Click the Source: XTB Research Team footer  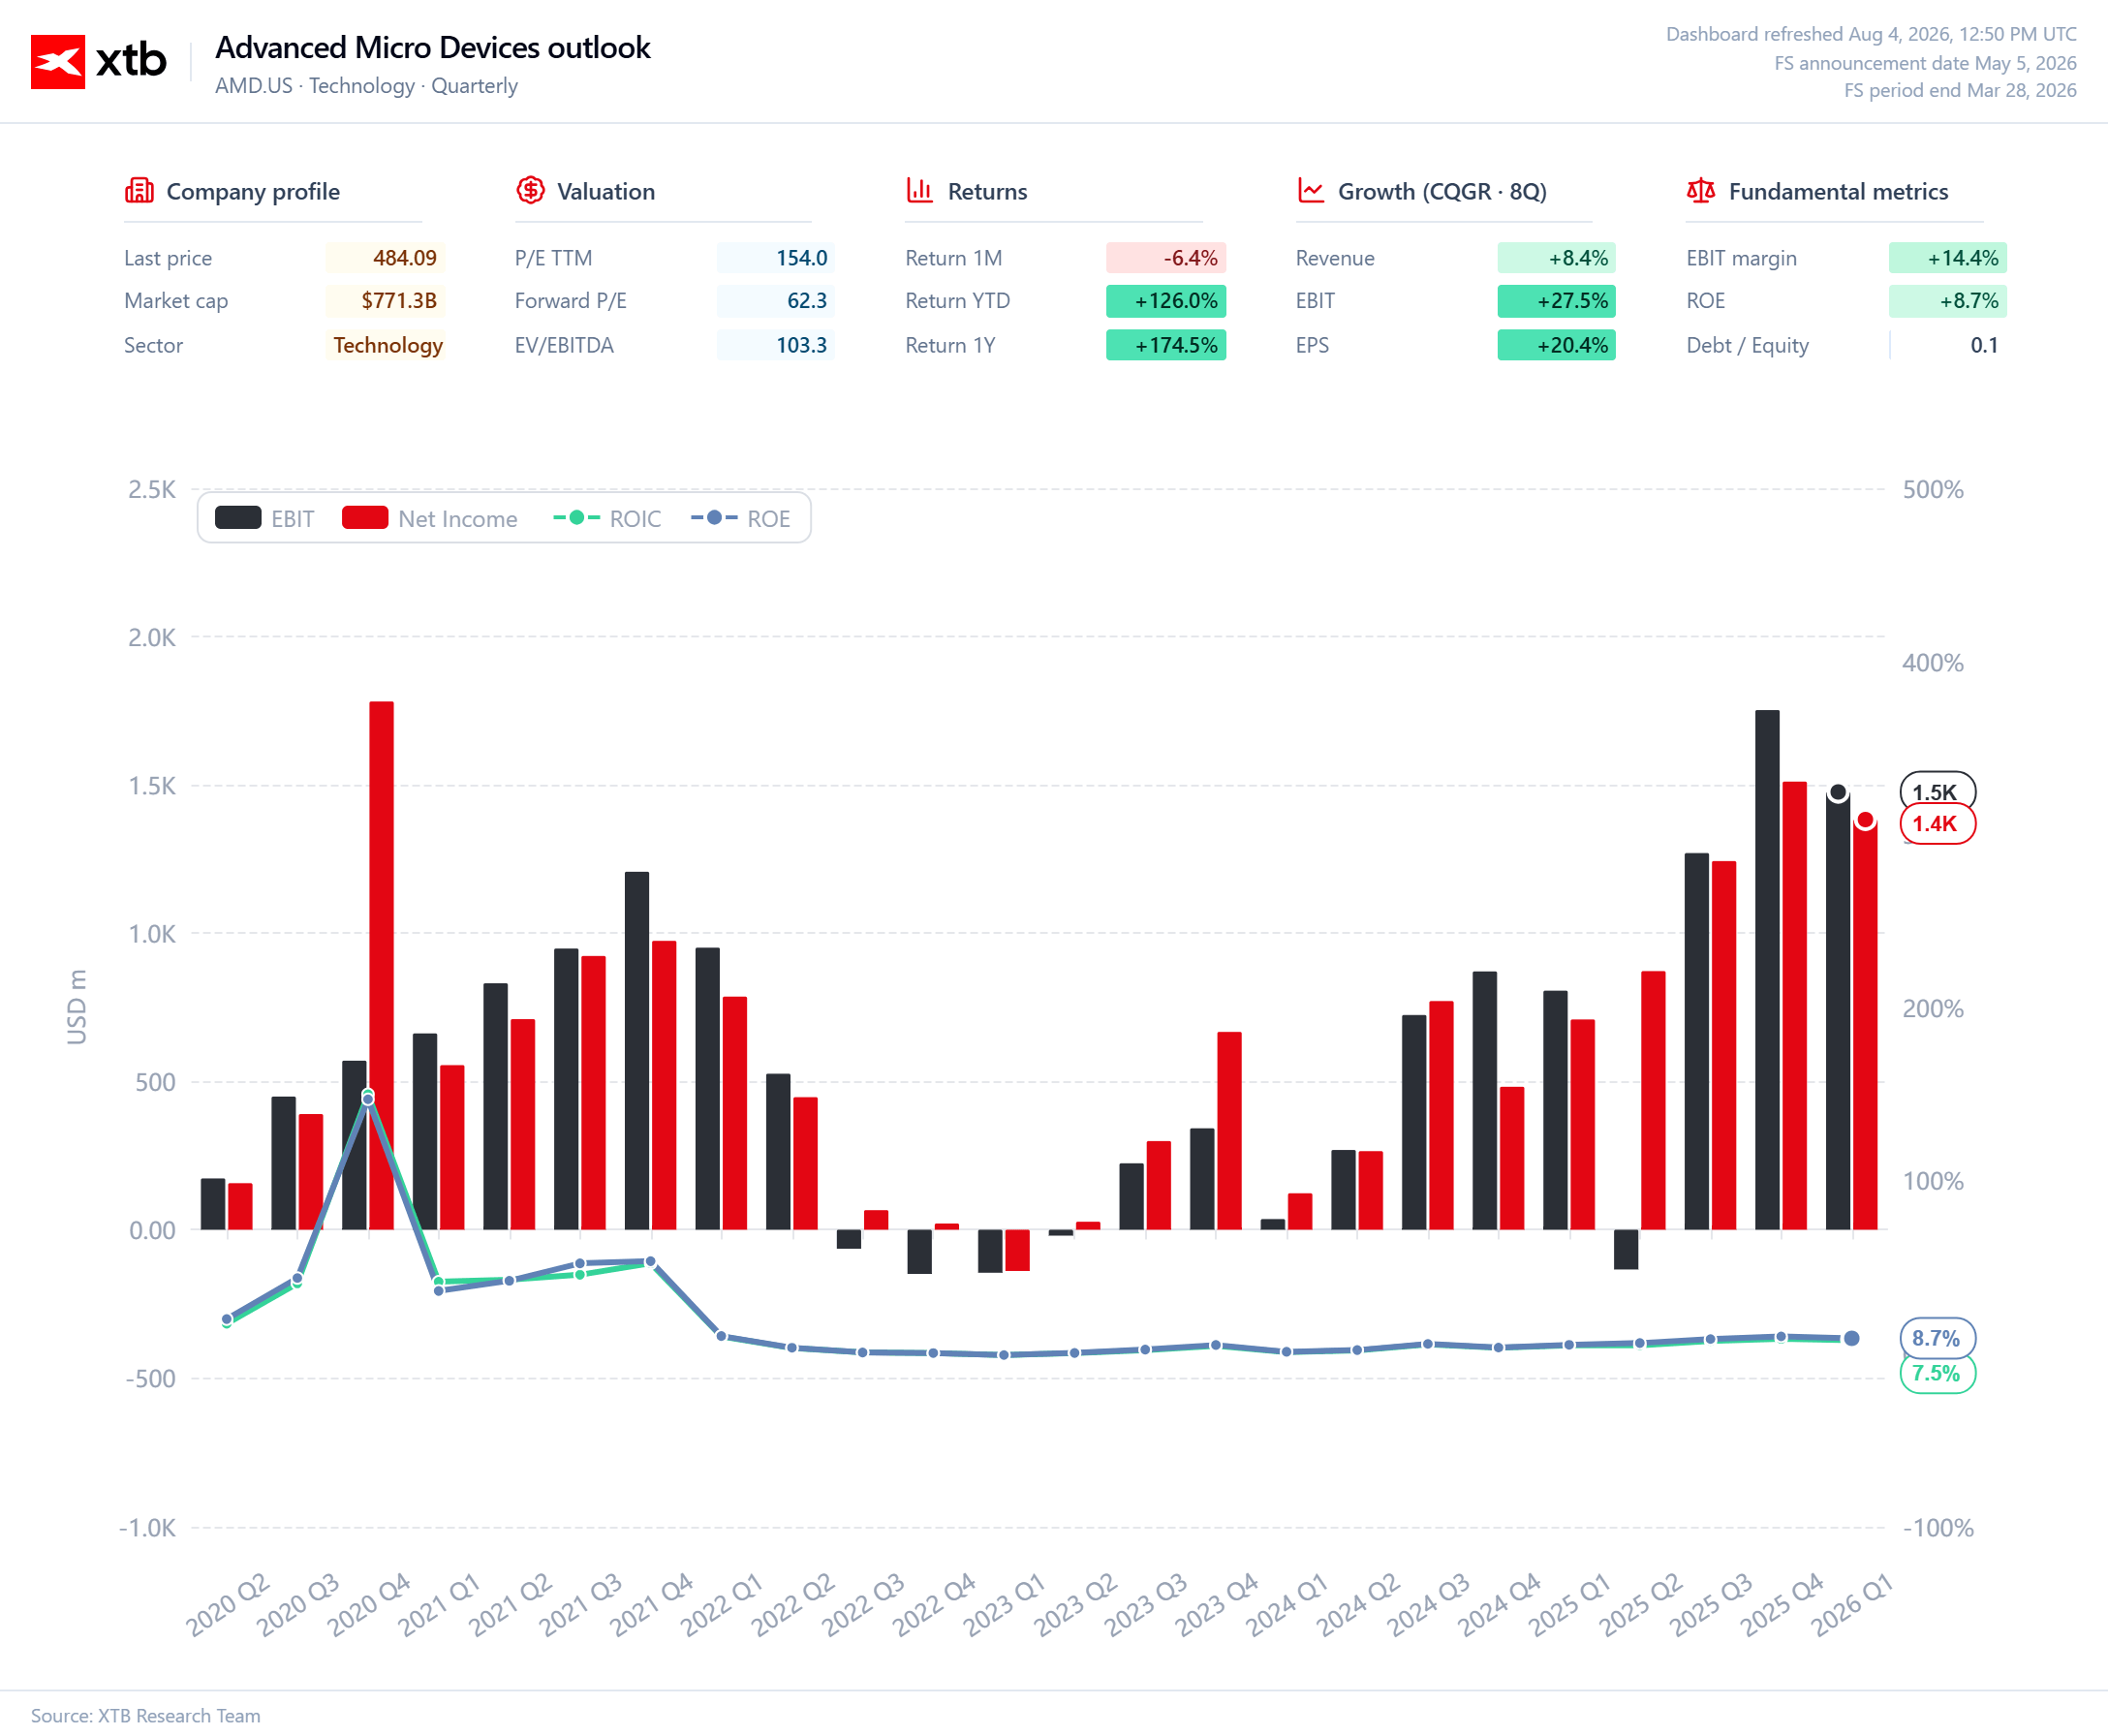tap(146, 1715)
